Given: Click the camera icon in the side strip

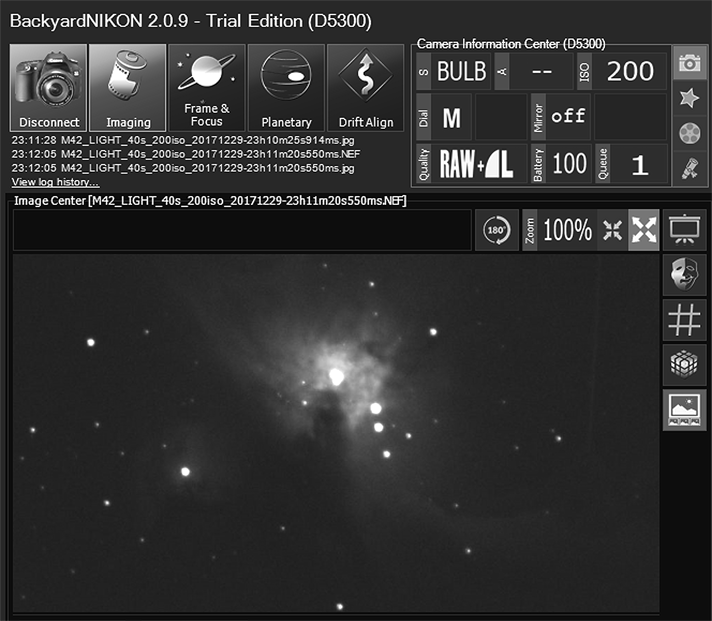Looking at the screenshot, I should click(x=689, y=63).
